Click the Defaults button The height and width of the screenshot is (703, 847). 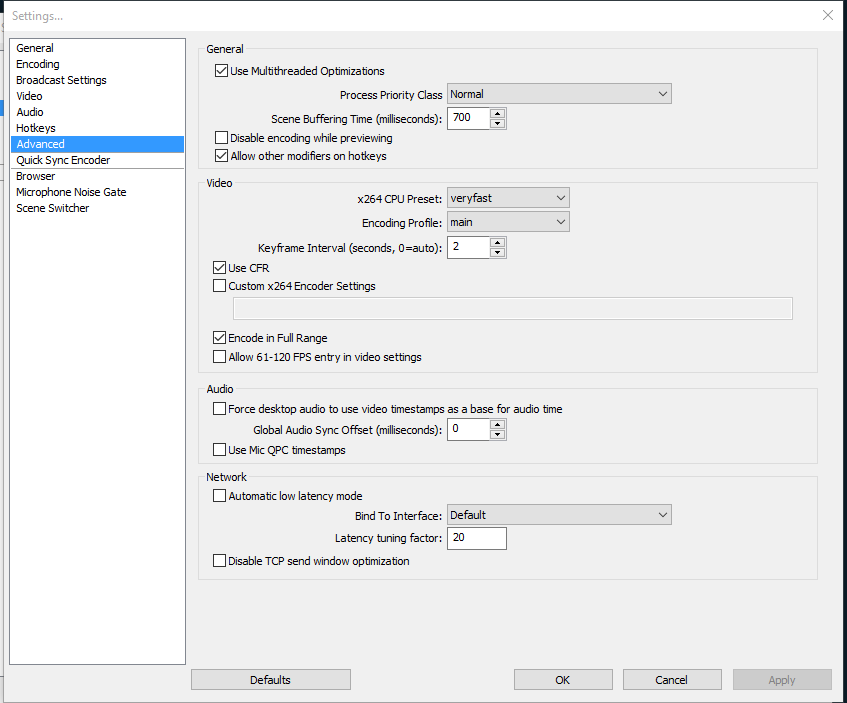(271, 680)
